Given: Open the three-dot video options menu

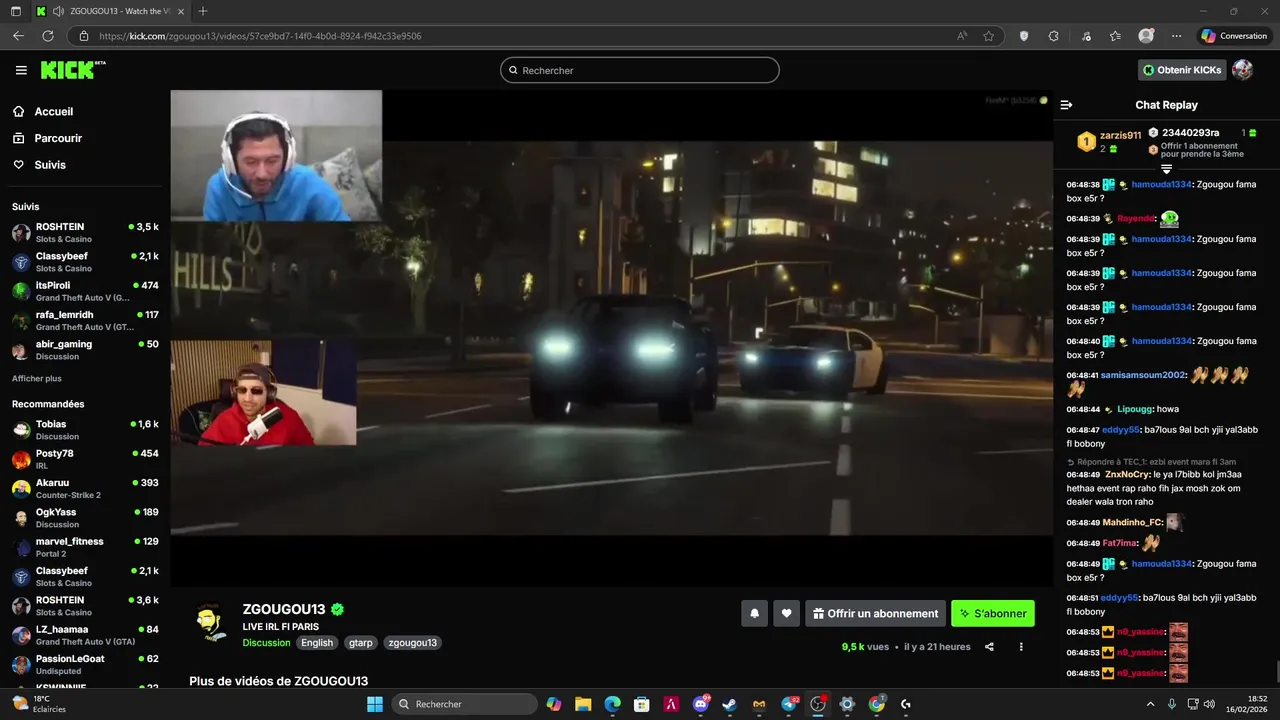Looking at the screenshot, I should click(1021, 647).
